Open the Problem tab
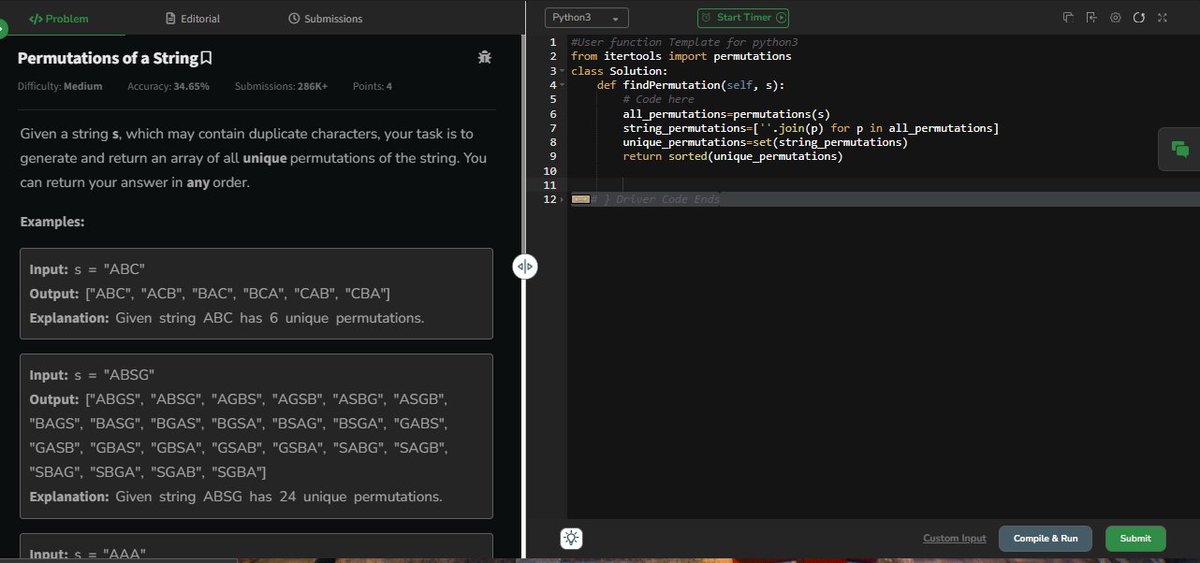 point(58,18)
